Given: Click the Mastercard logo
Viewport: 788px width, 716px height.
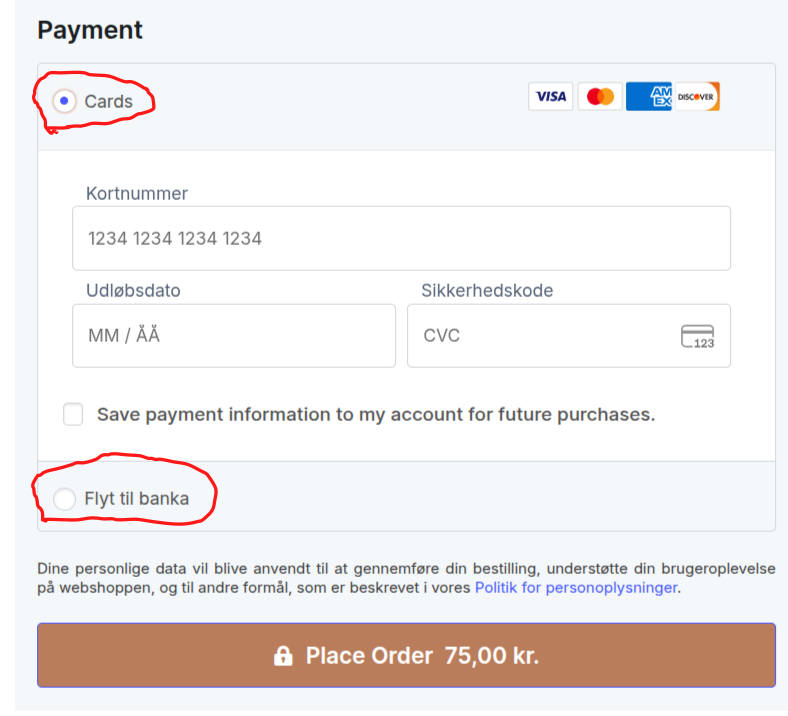Looking at the screenshot, I should coord(600,97).
